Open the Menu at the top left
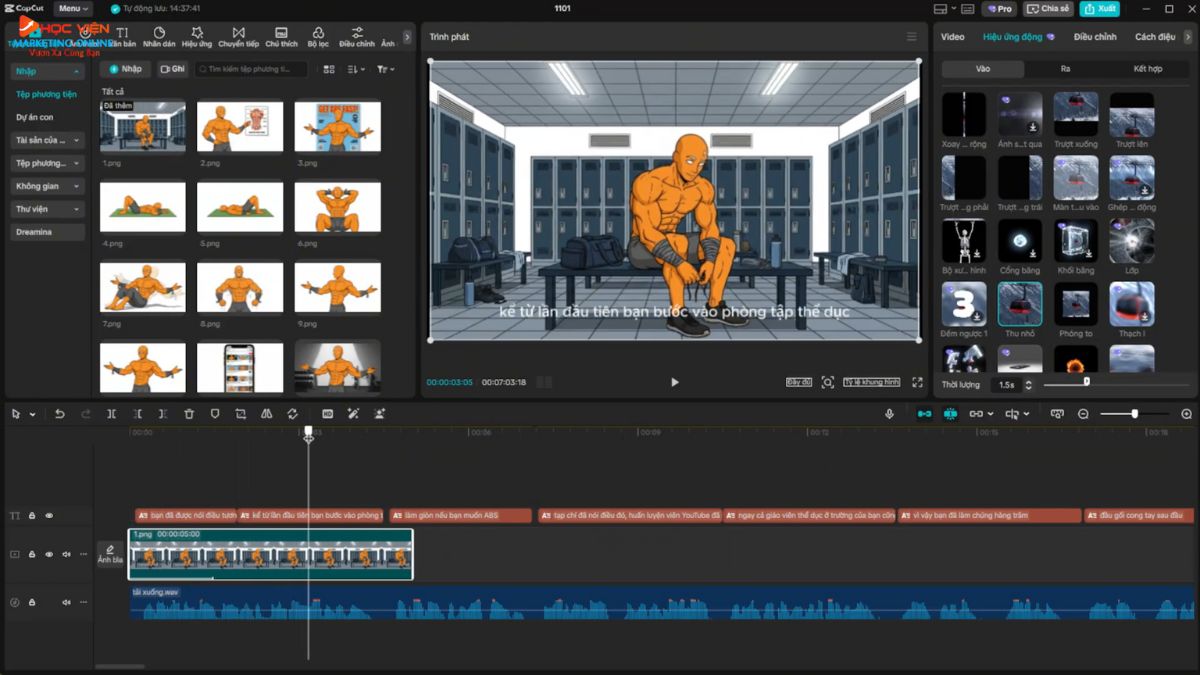 point(73,8)
